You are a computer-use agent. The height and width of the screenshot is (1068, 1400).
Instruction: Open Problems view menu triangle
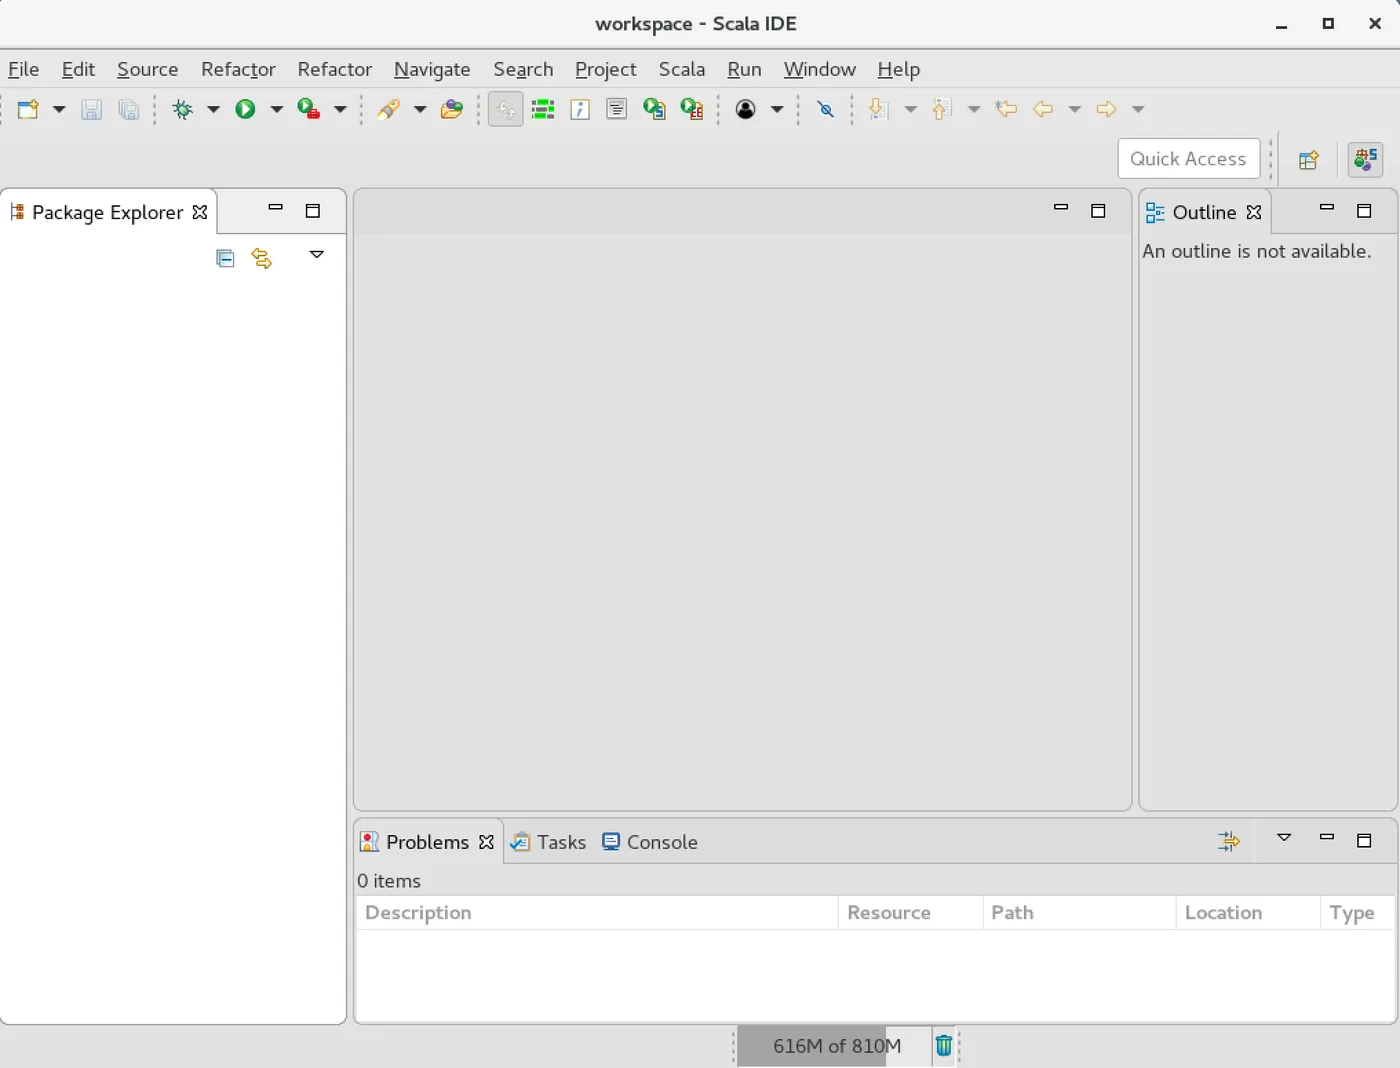pos(1284,838)
